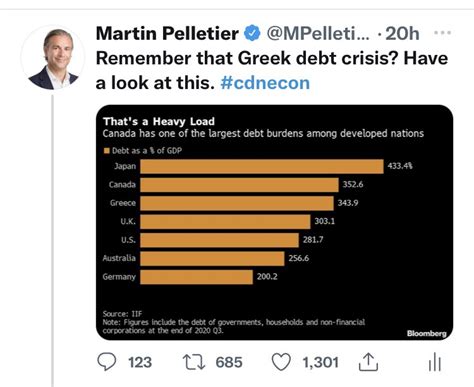474x387 pixels.
Task: Open Martin Pelletier's profile photo
Action: pyautogui.click(x=53, y=58)
